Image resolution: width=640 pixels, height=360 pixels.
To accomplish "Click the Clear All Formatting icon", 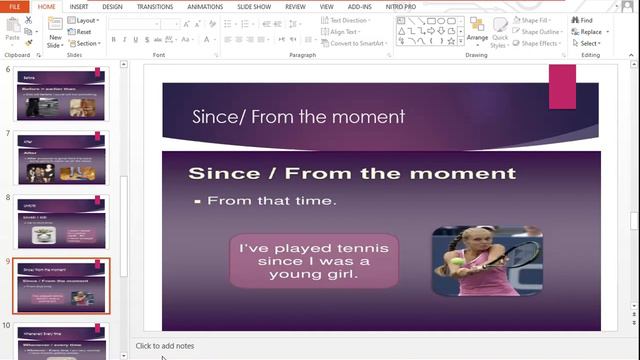I will click(212, 24).
